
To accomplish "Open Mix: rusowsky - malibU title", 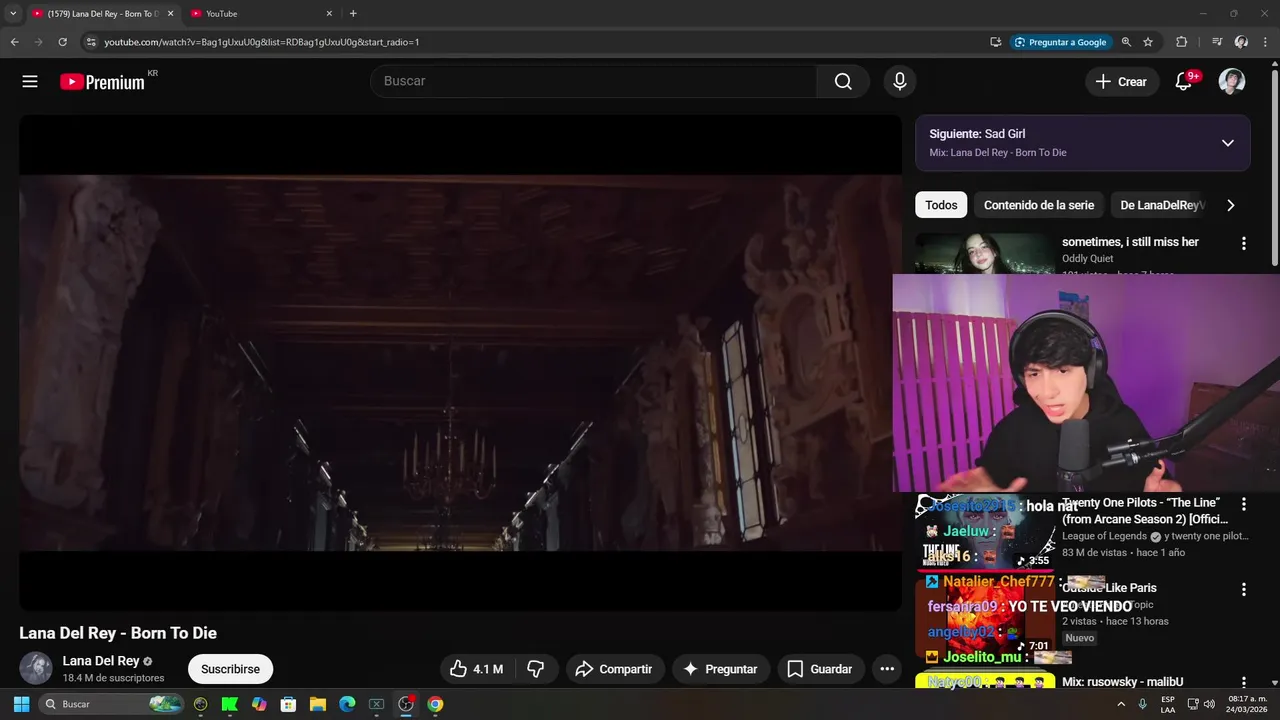I will click(x=1122, y=682).
